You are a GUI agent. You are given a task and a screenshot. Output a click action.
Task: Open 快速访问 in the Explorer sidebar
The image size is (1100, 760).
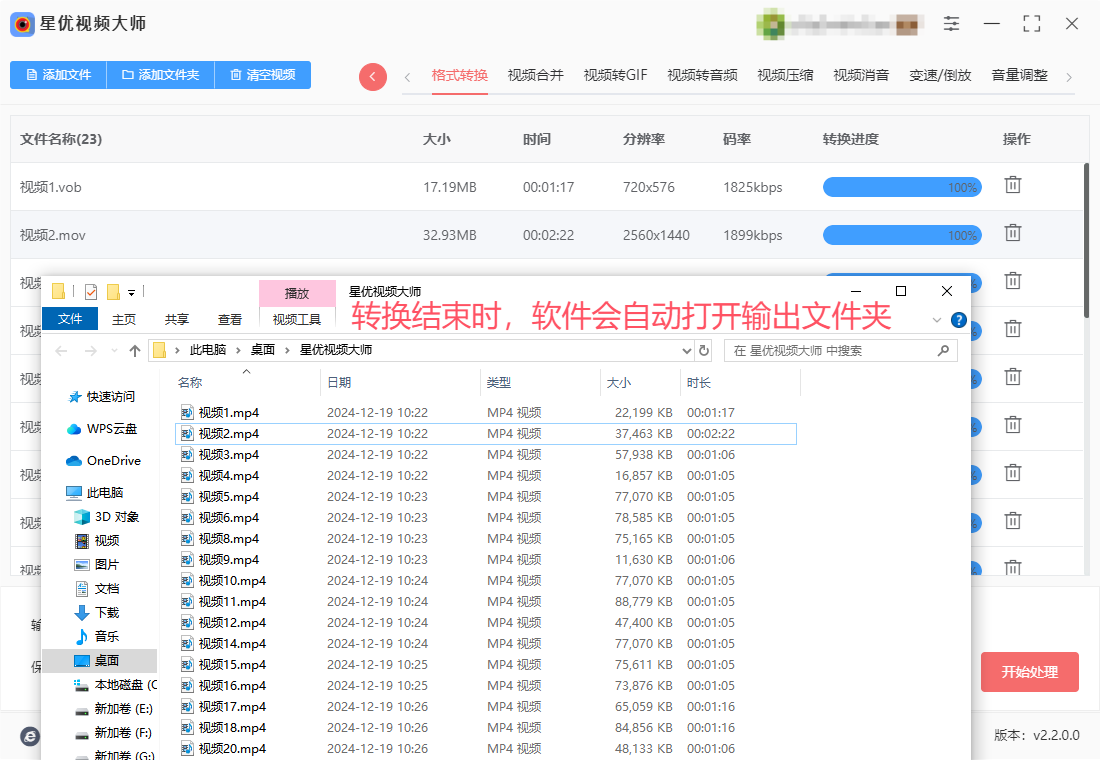tap(102, 397)
